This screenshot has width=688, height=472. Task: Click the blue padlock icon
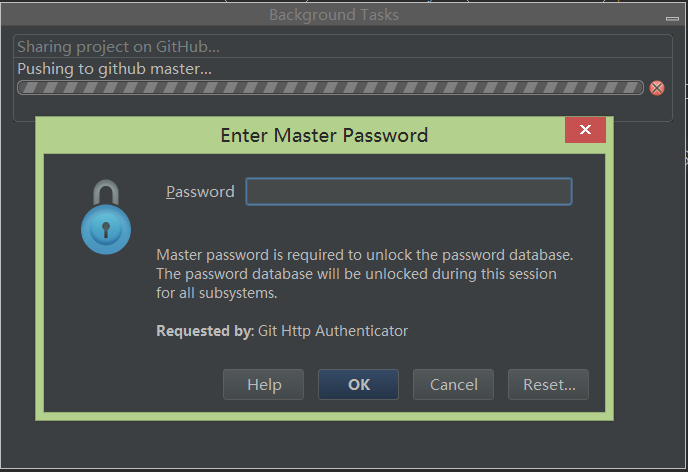(106, 217)
